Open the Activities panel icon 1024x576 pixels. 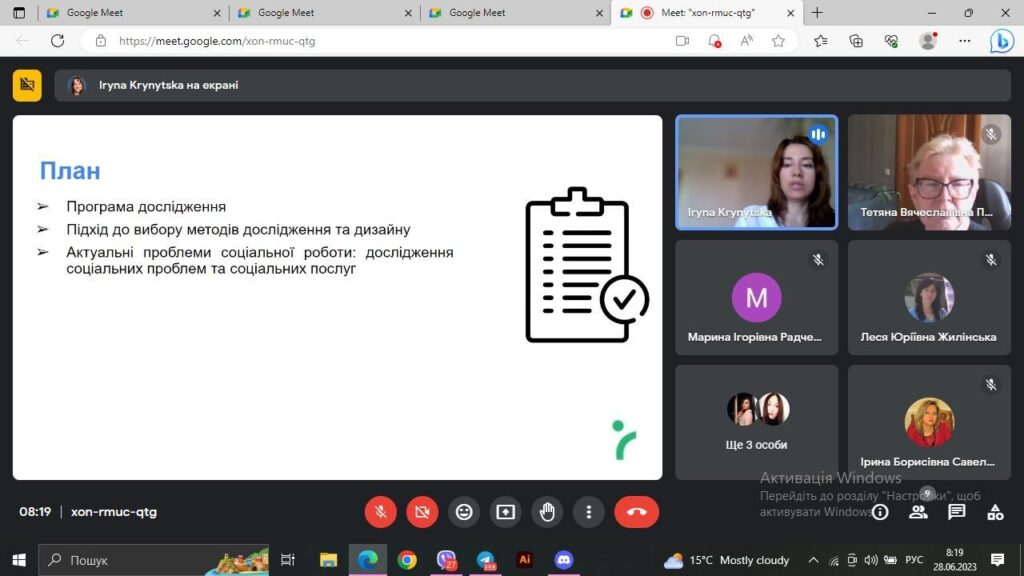pos(994,512)
